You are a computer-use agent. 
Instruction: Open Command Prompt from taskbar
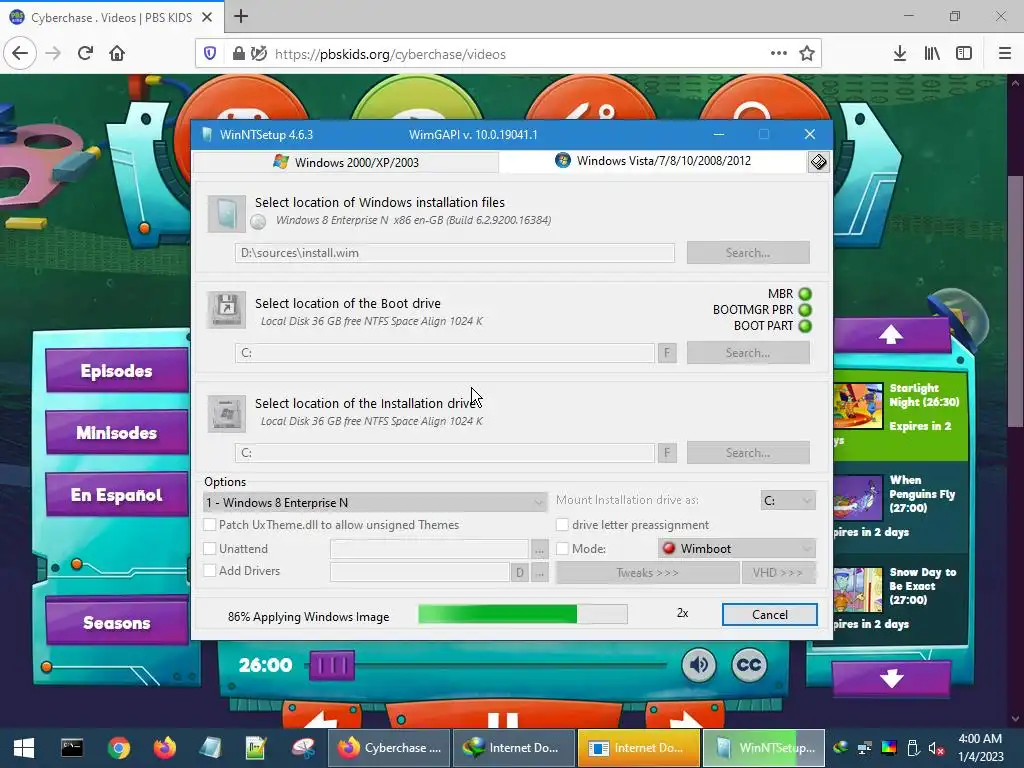click(x=72, y=748)
